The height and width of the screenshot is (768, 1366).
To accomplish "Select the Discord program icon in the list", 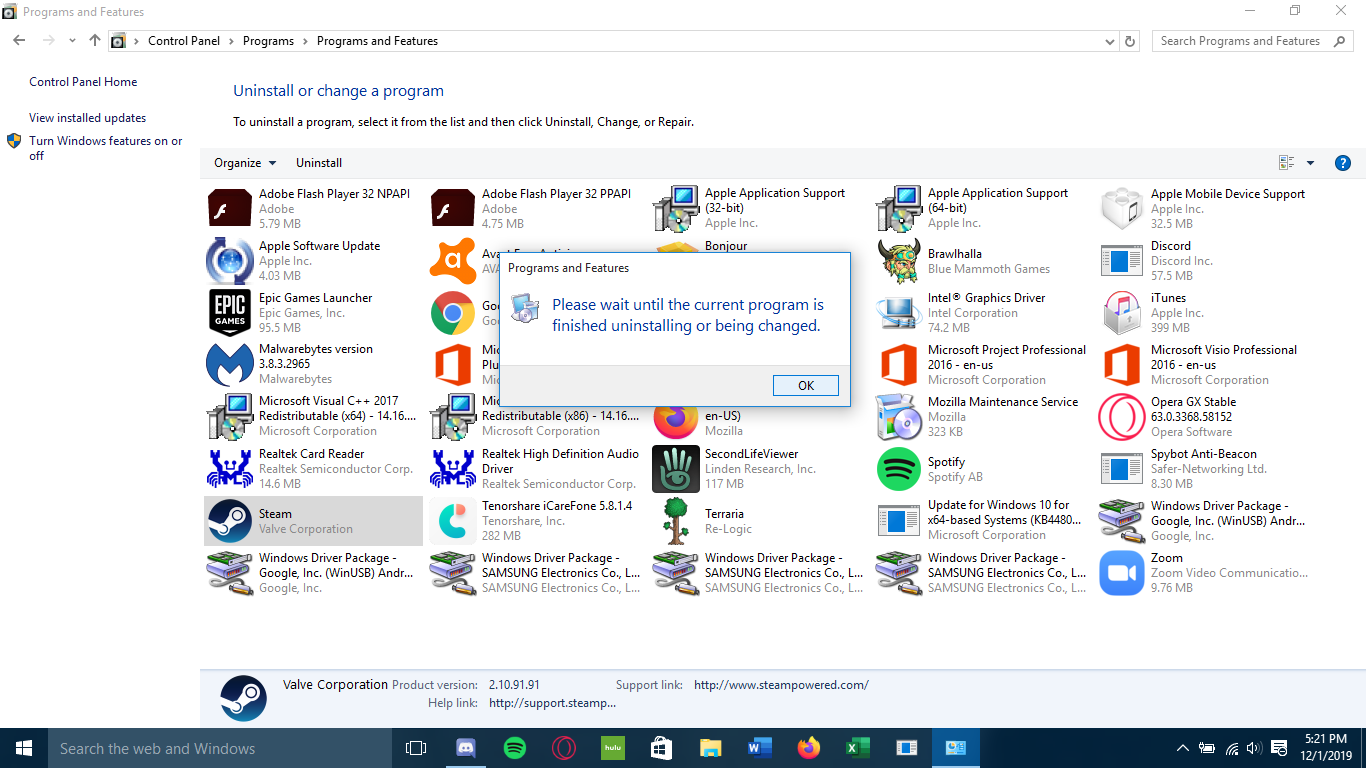I will 1122,261.
